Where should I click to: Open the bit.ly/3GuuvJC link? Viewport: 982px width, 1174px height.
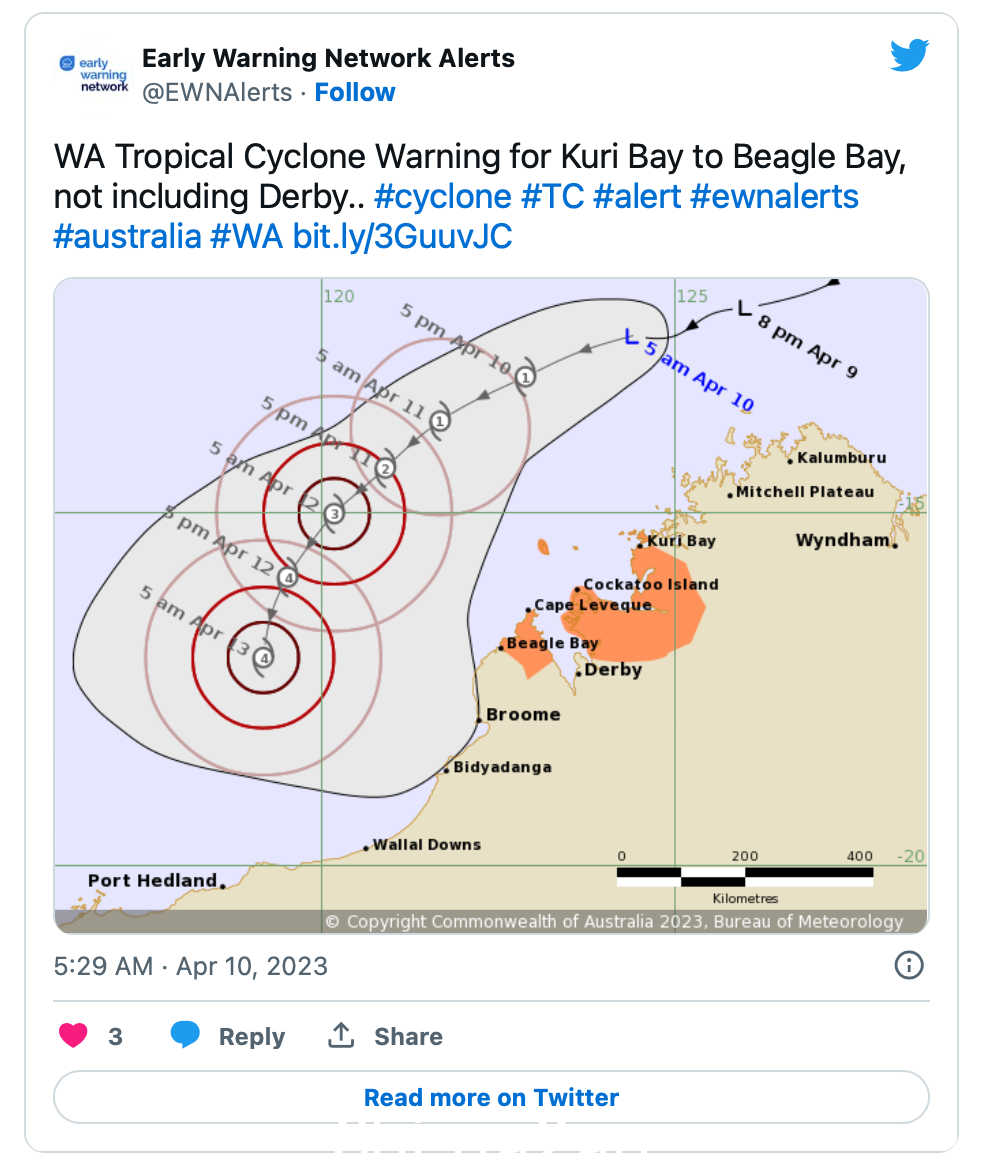[x=403, y=237]
